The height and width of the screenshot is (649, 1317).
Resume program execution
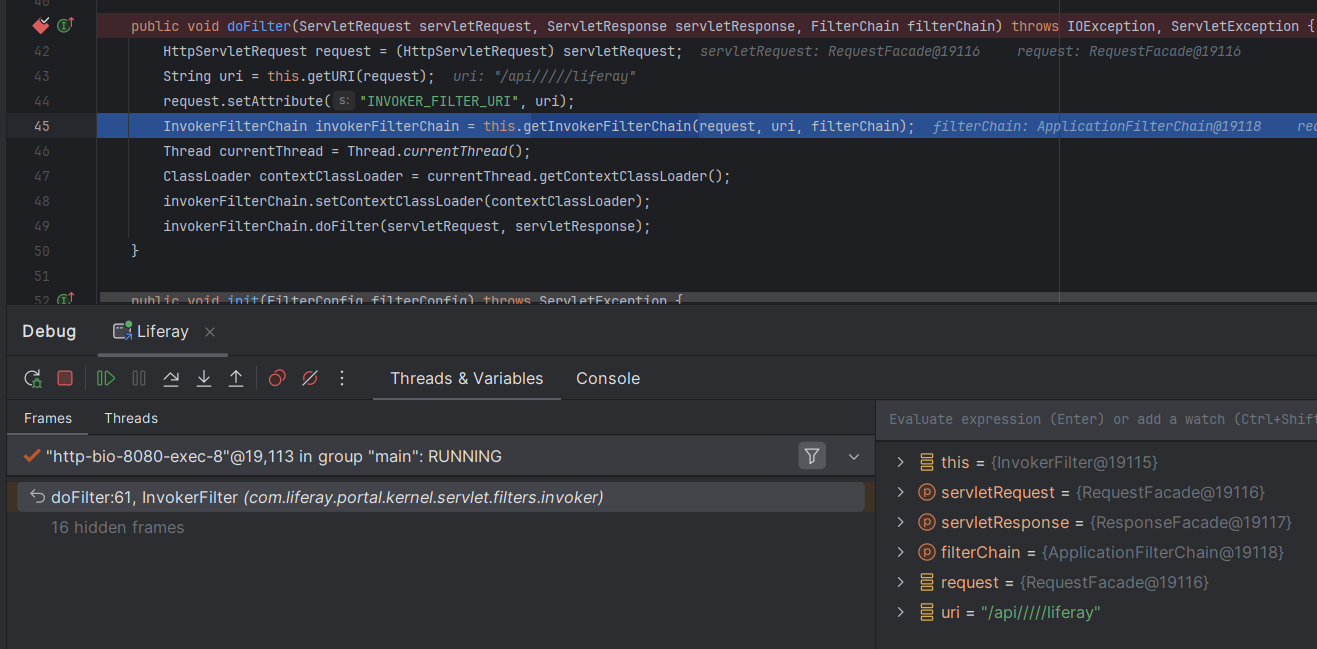pyautogui.click(x=106, y=378)
